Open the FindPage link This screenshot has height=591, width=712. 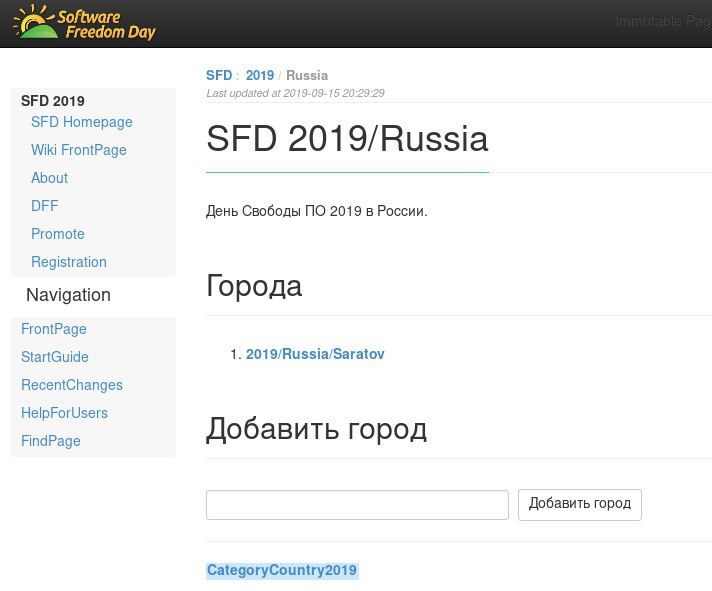tap(50, 441)
